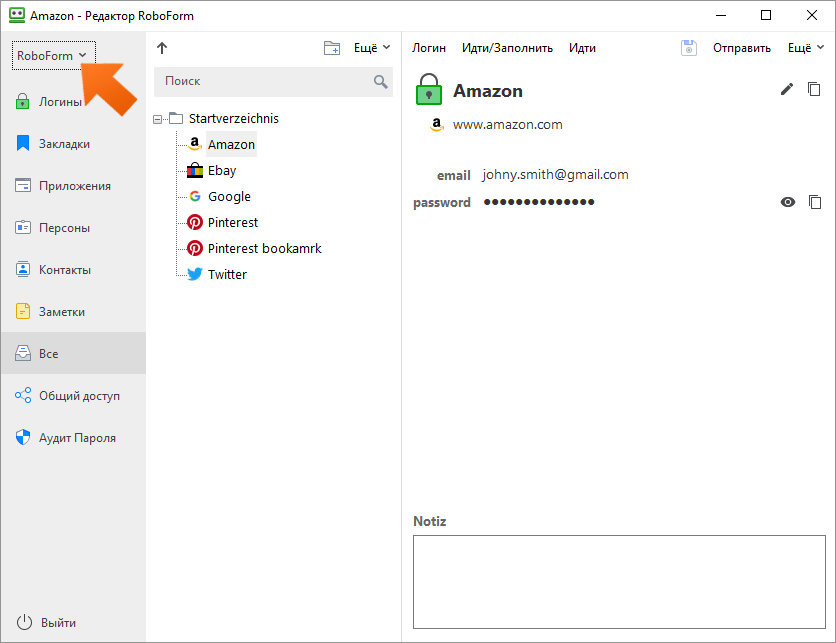Select the Все (all items) section
Image resolution: width=836 pixels, height=643 pixels.
[x=73, y=353]
